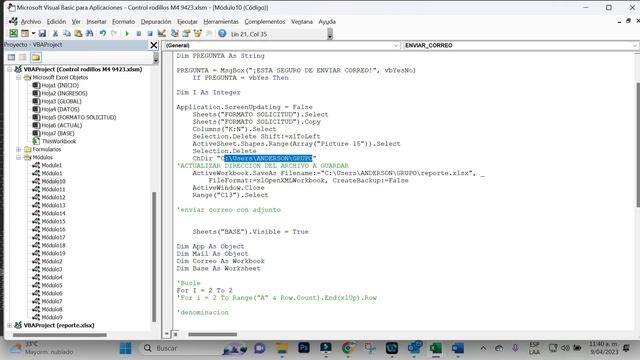Viewport: 640px width, 360px height.
Task: Open the Insertar menu
Action: pyautogui.click(x=96, y=22)
